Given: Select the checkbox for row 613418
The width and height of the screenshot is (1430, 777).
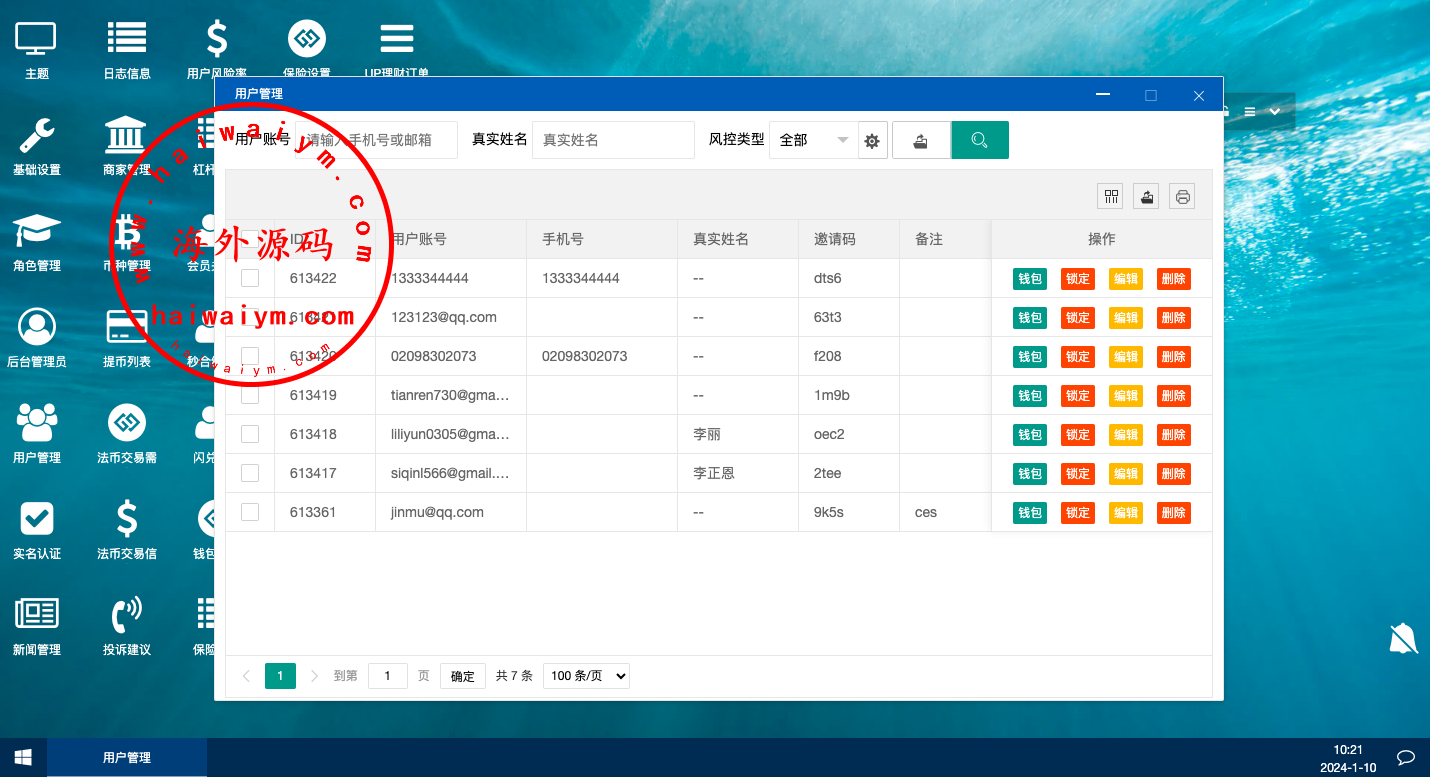Looking at the screenshot, I should coord(250,434).
